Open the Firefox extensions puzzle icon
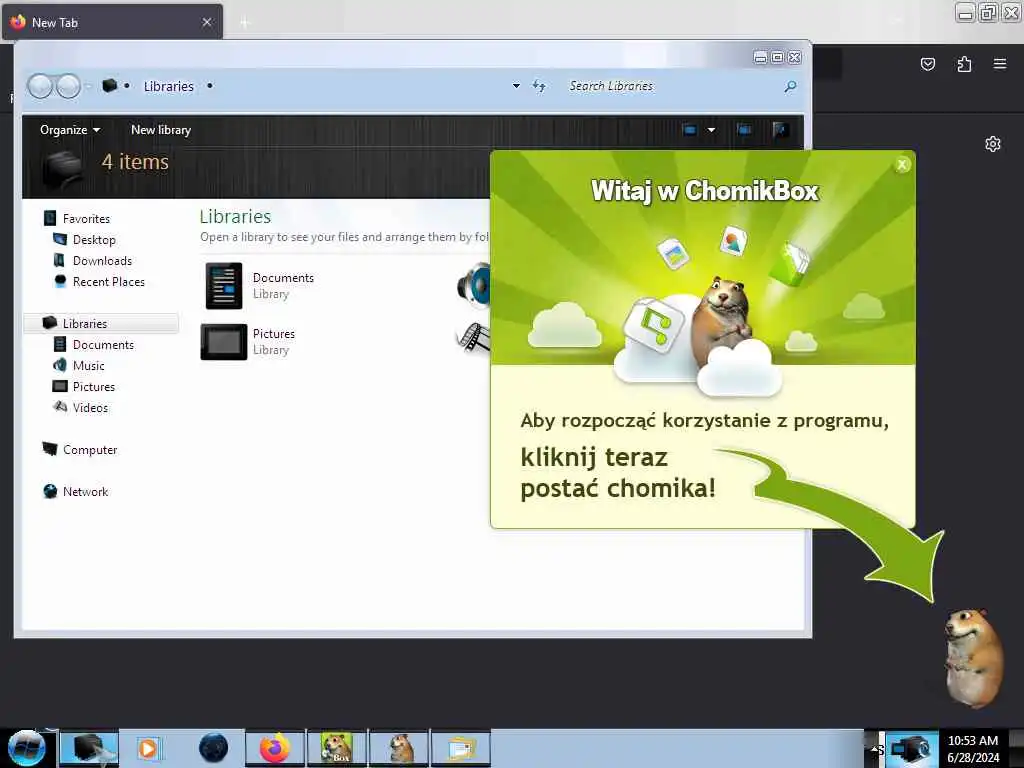 click(x=964, y=64)
